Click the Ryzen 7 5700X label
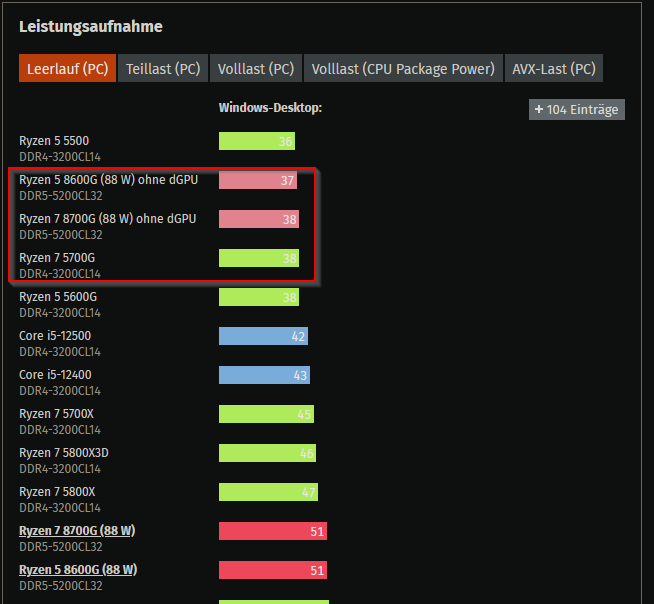Screen dimensions: 654x604 click(56, 414)
